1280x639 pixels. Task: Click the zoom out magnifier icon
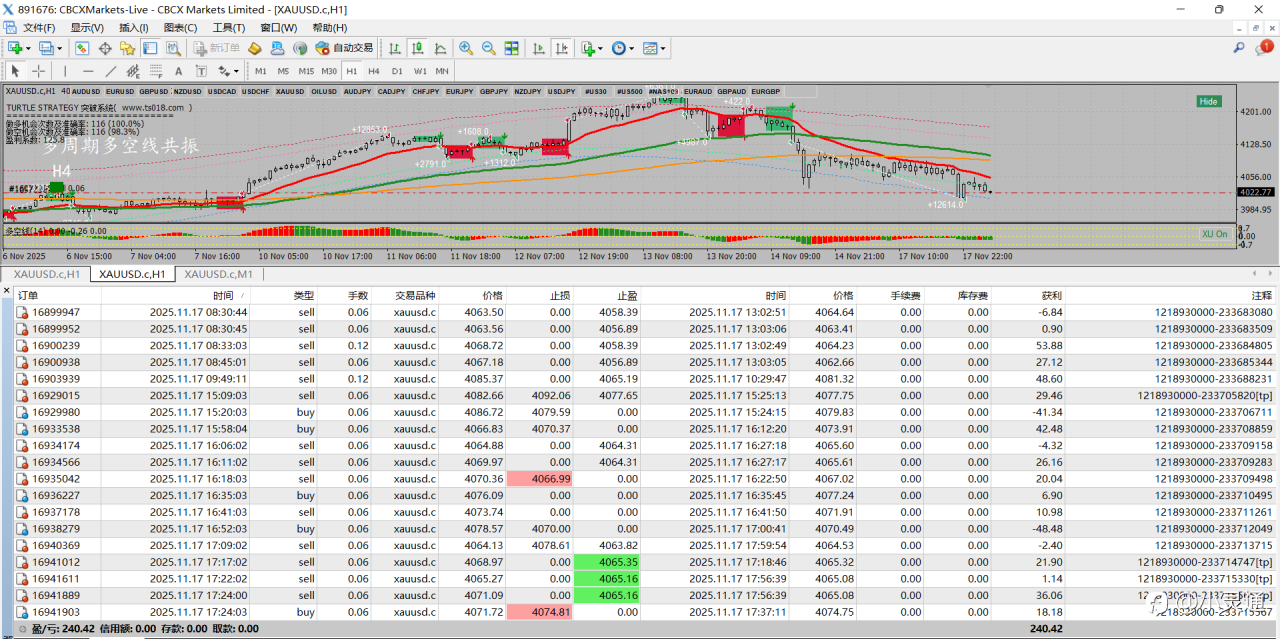[x=489, y=48]
